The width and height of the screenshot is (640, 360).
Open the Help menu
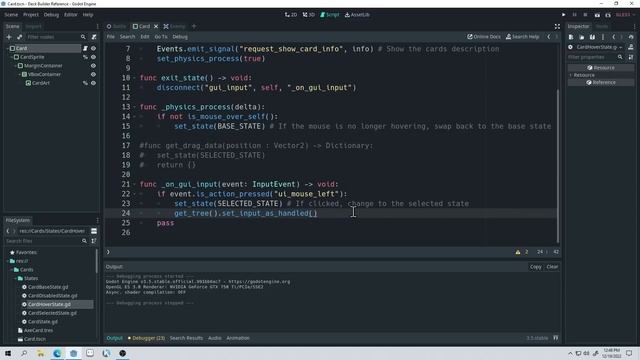click(x=88, y=15)
